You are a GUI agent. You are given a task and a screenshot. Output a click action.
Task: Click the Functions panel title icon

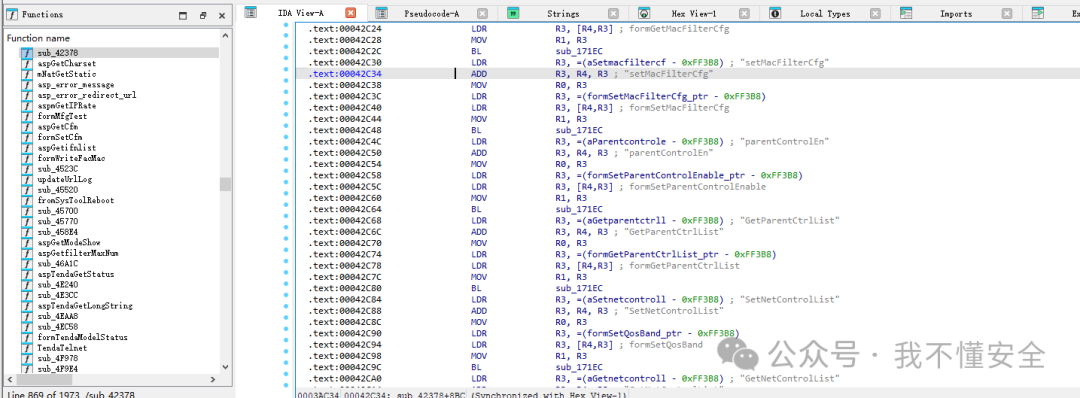tap(11, 14)
